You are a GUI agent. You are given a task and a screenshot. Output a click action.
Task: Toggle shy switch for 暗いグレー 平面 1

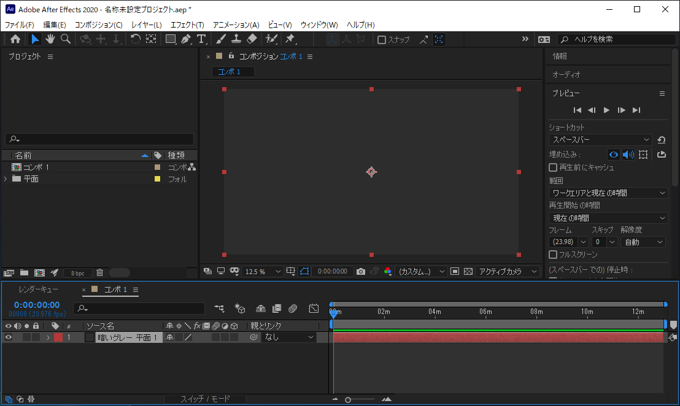tap(170, 337)
